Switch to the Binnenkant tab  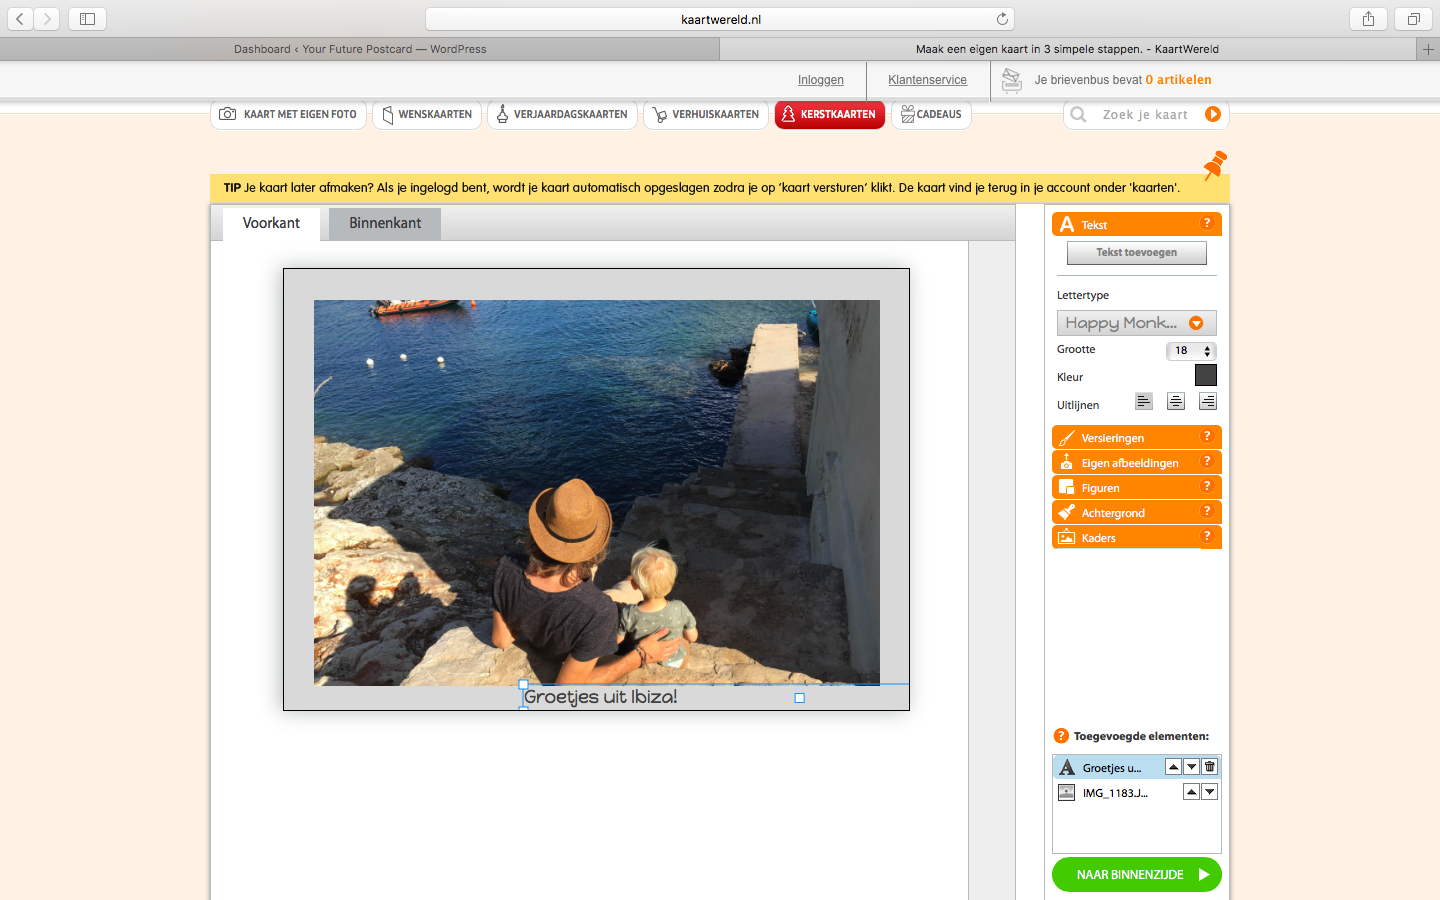coord(385,223)
